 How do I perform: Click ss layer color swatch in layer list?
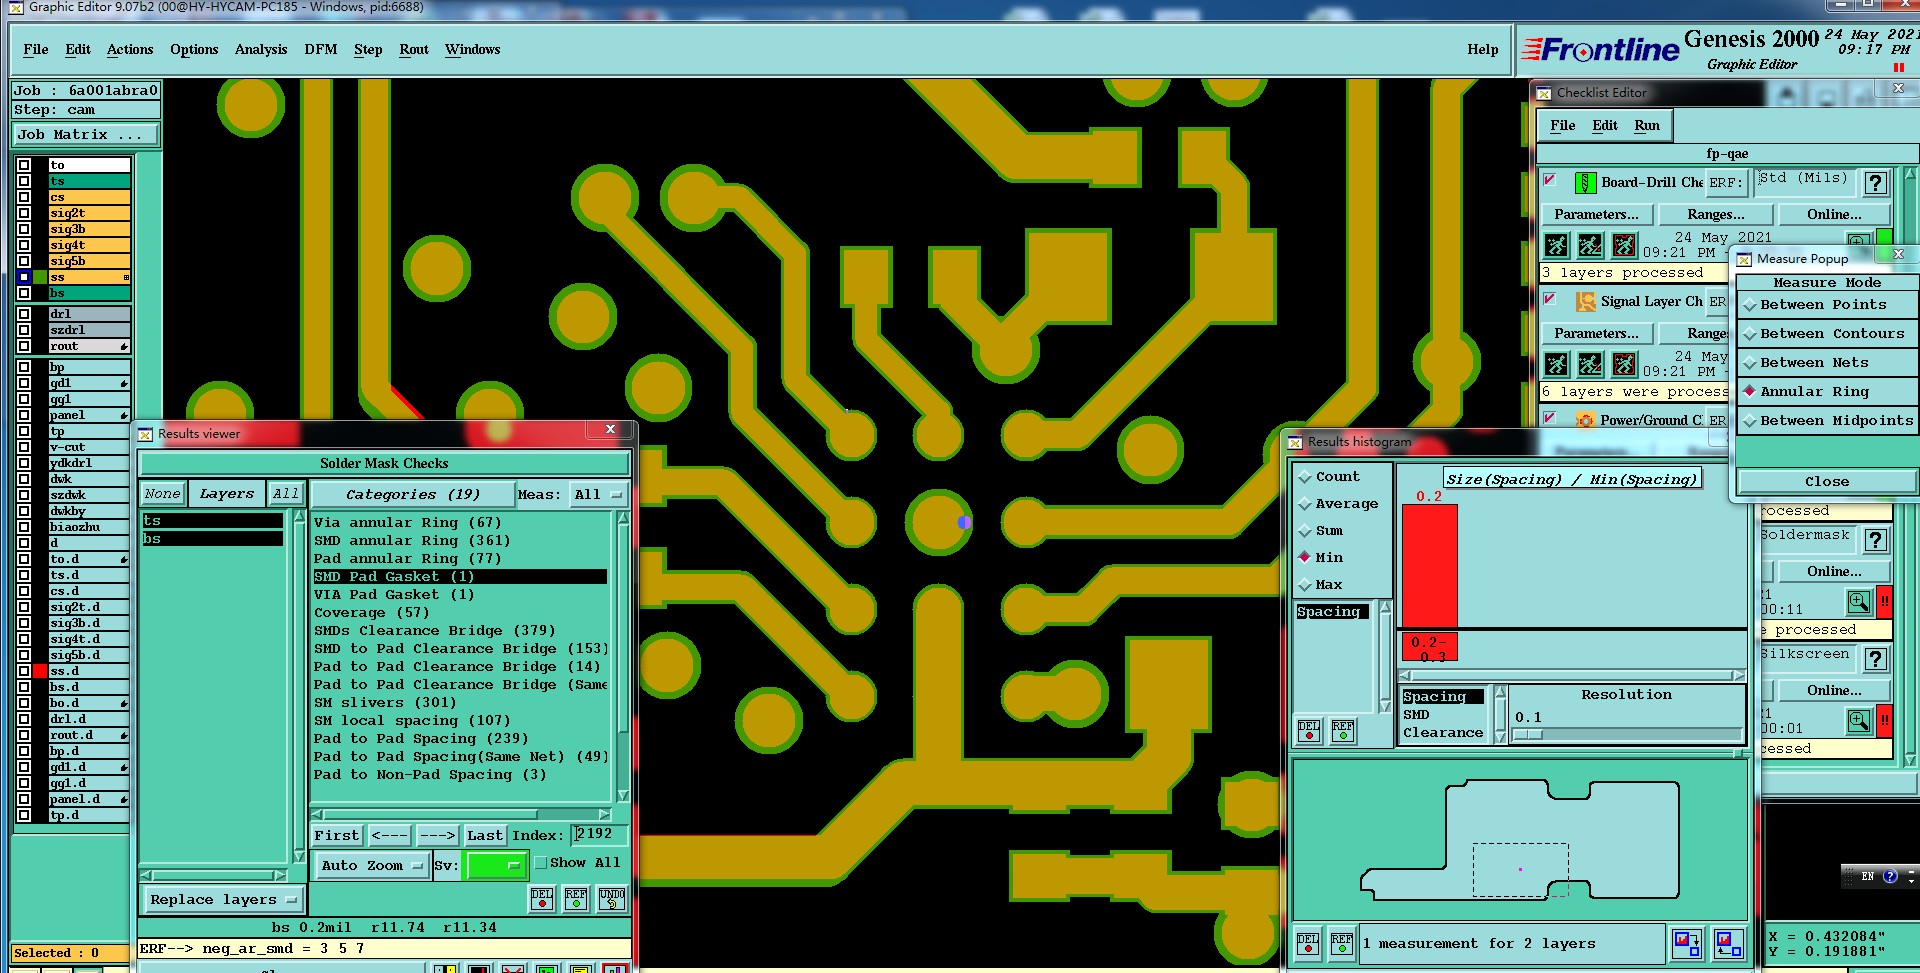tap(40, 277)
